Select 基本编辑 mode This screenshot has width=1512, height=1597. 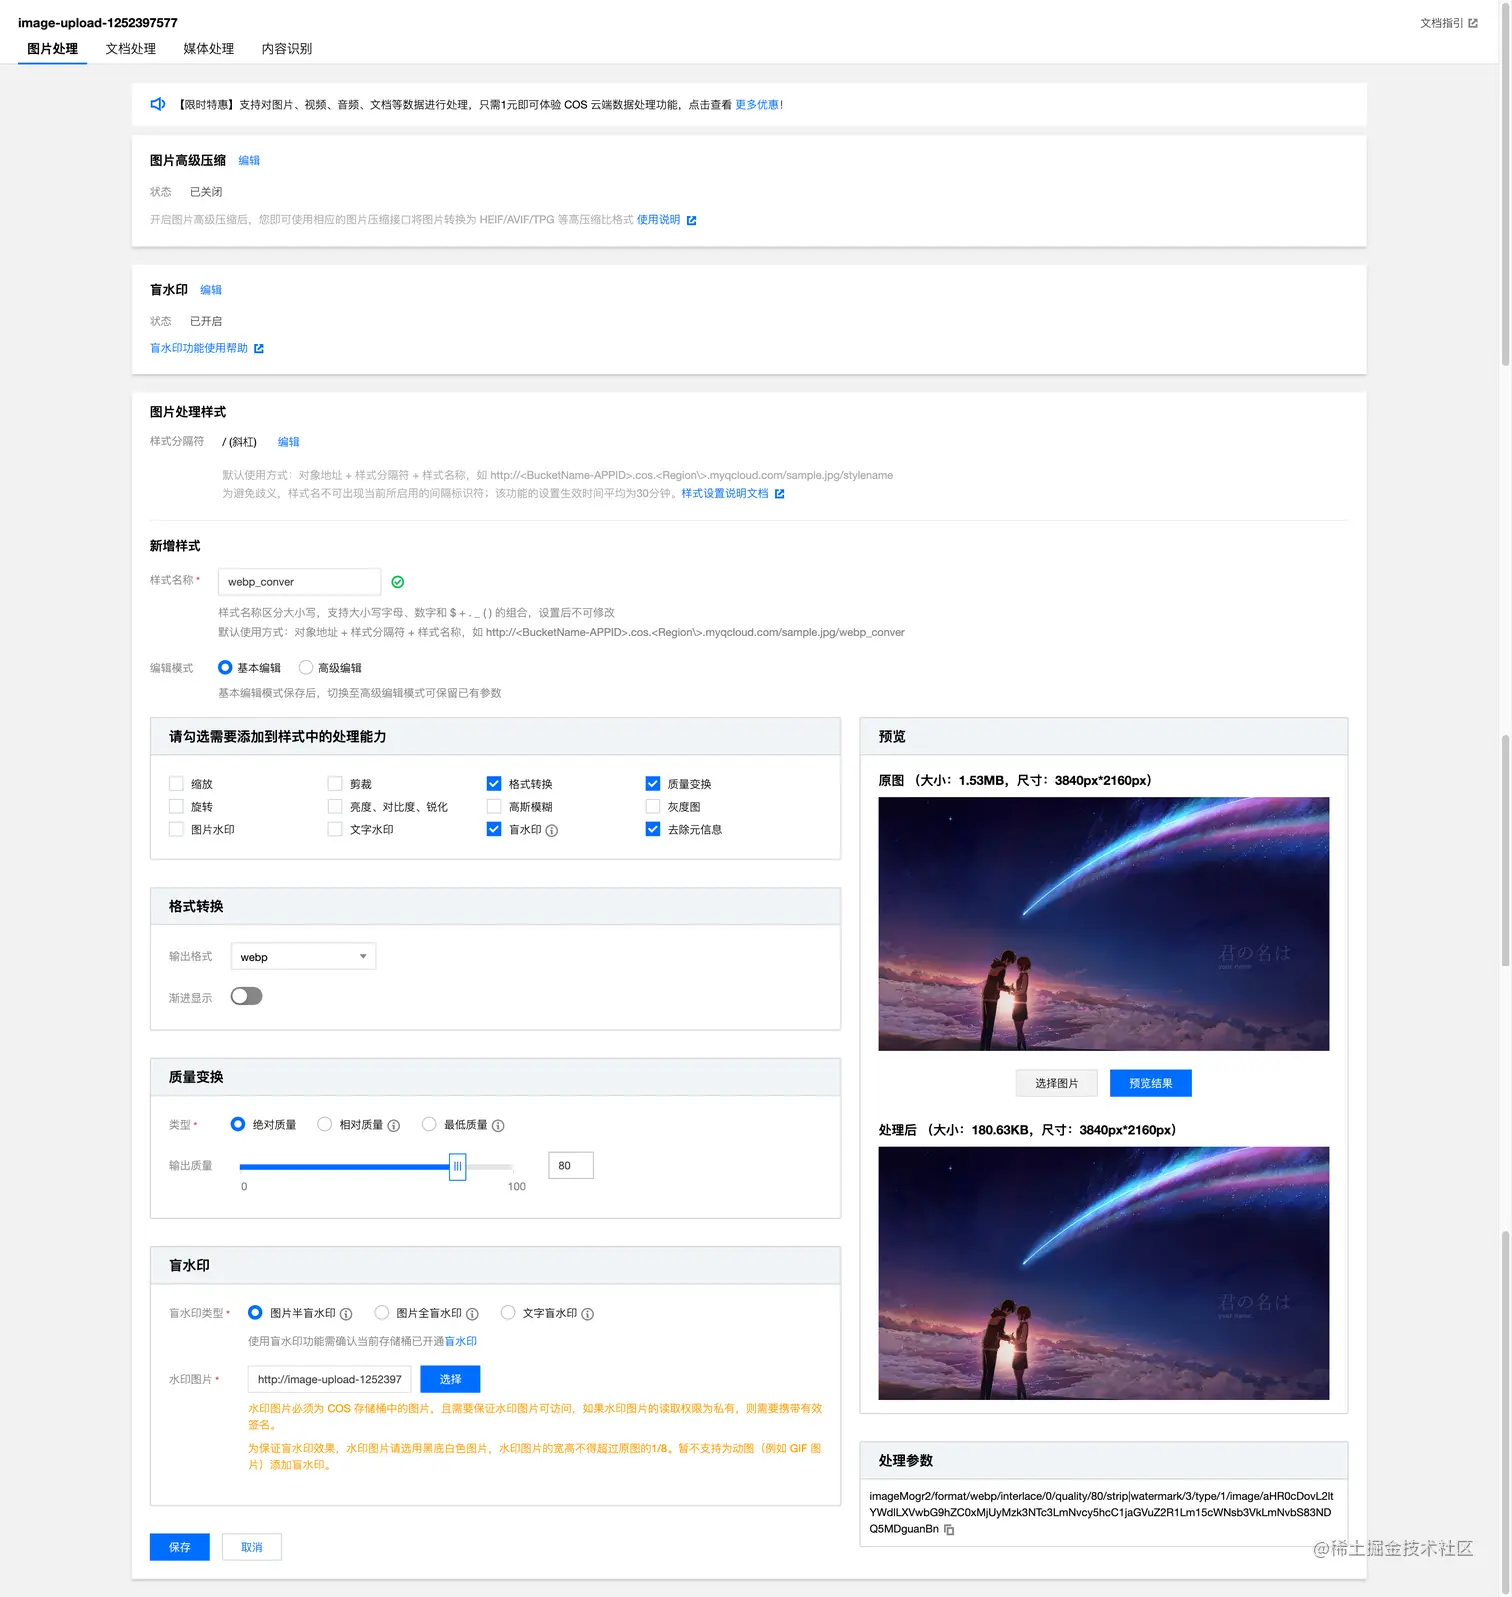coord(225,667)
